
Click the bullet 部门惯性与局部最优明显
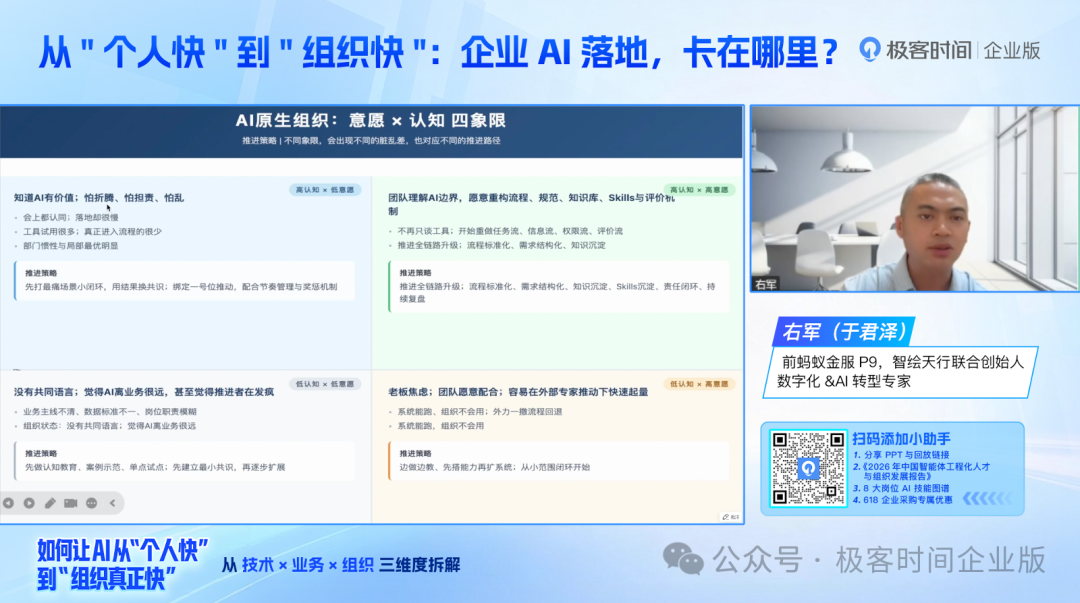[71, 245]
